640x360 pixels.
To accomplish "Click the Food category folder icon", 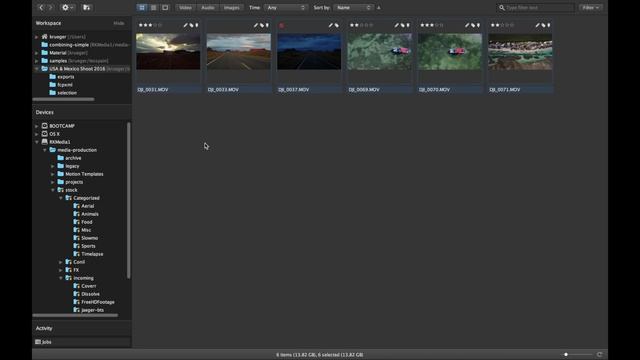I will click(76, 222).
